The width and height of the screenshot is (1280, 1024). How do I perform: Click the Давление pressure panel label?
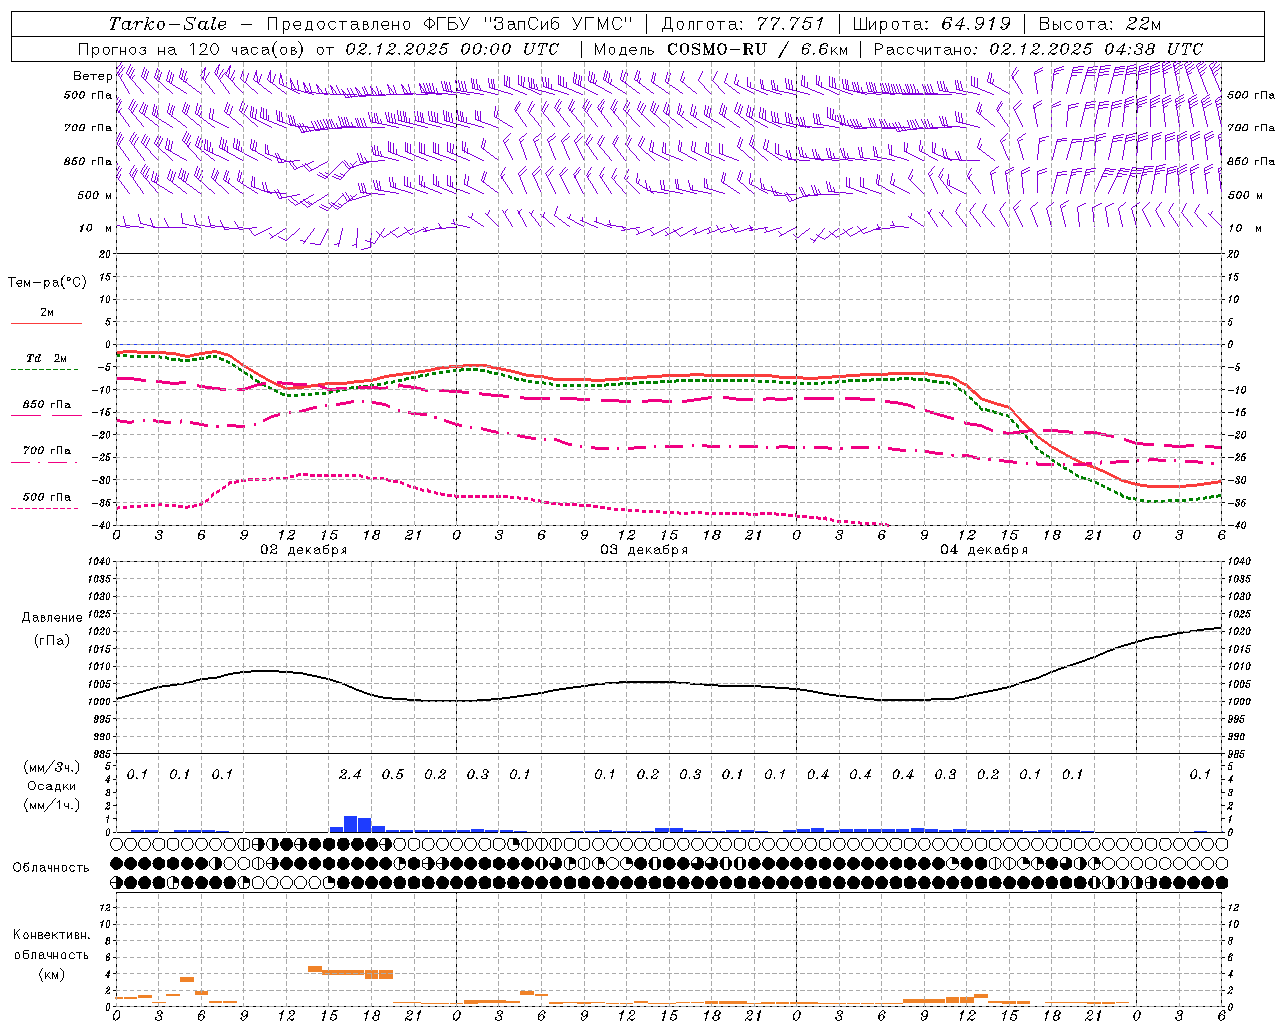(52, 618)
